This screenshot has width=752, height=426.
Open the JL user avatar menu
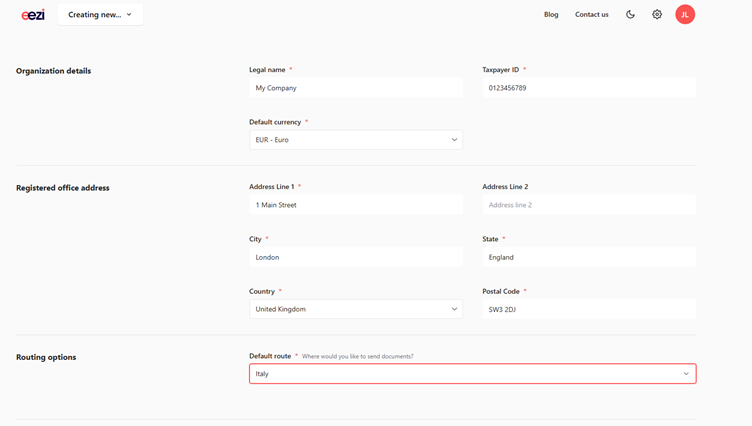[685, 14]
